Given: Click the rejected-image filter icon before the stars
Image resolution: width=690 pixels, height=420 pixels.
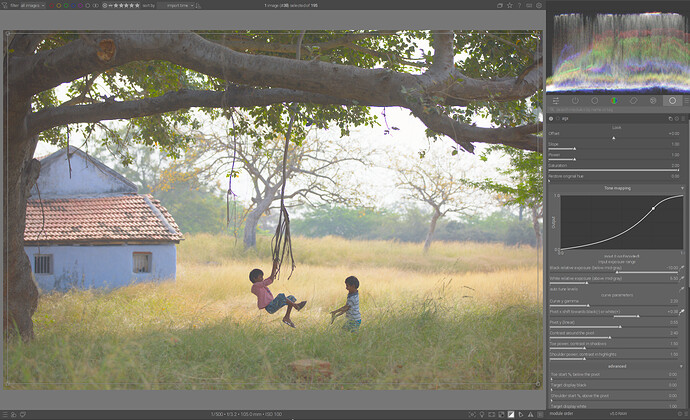Looking at the screenshot, I should [x=105, y=5].
